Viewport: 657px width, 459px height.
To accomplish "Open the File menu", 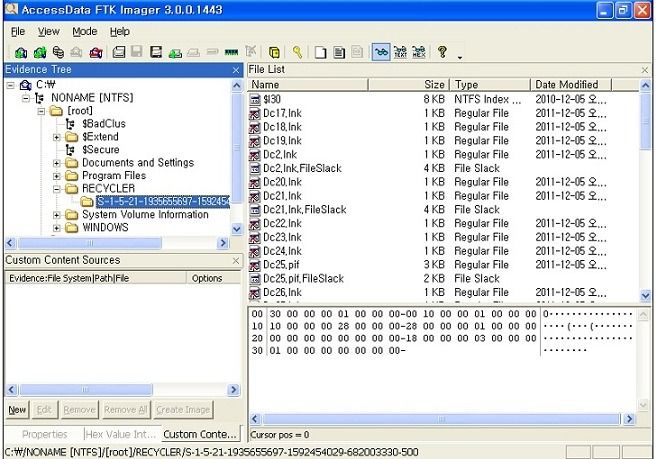I will coord(18,31).
